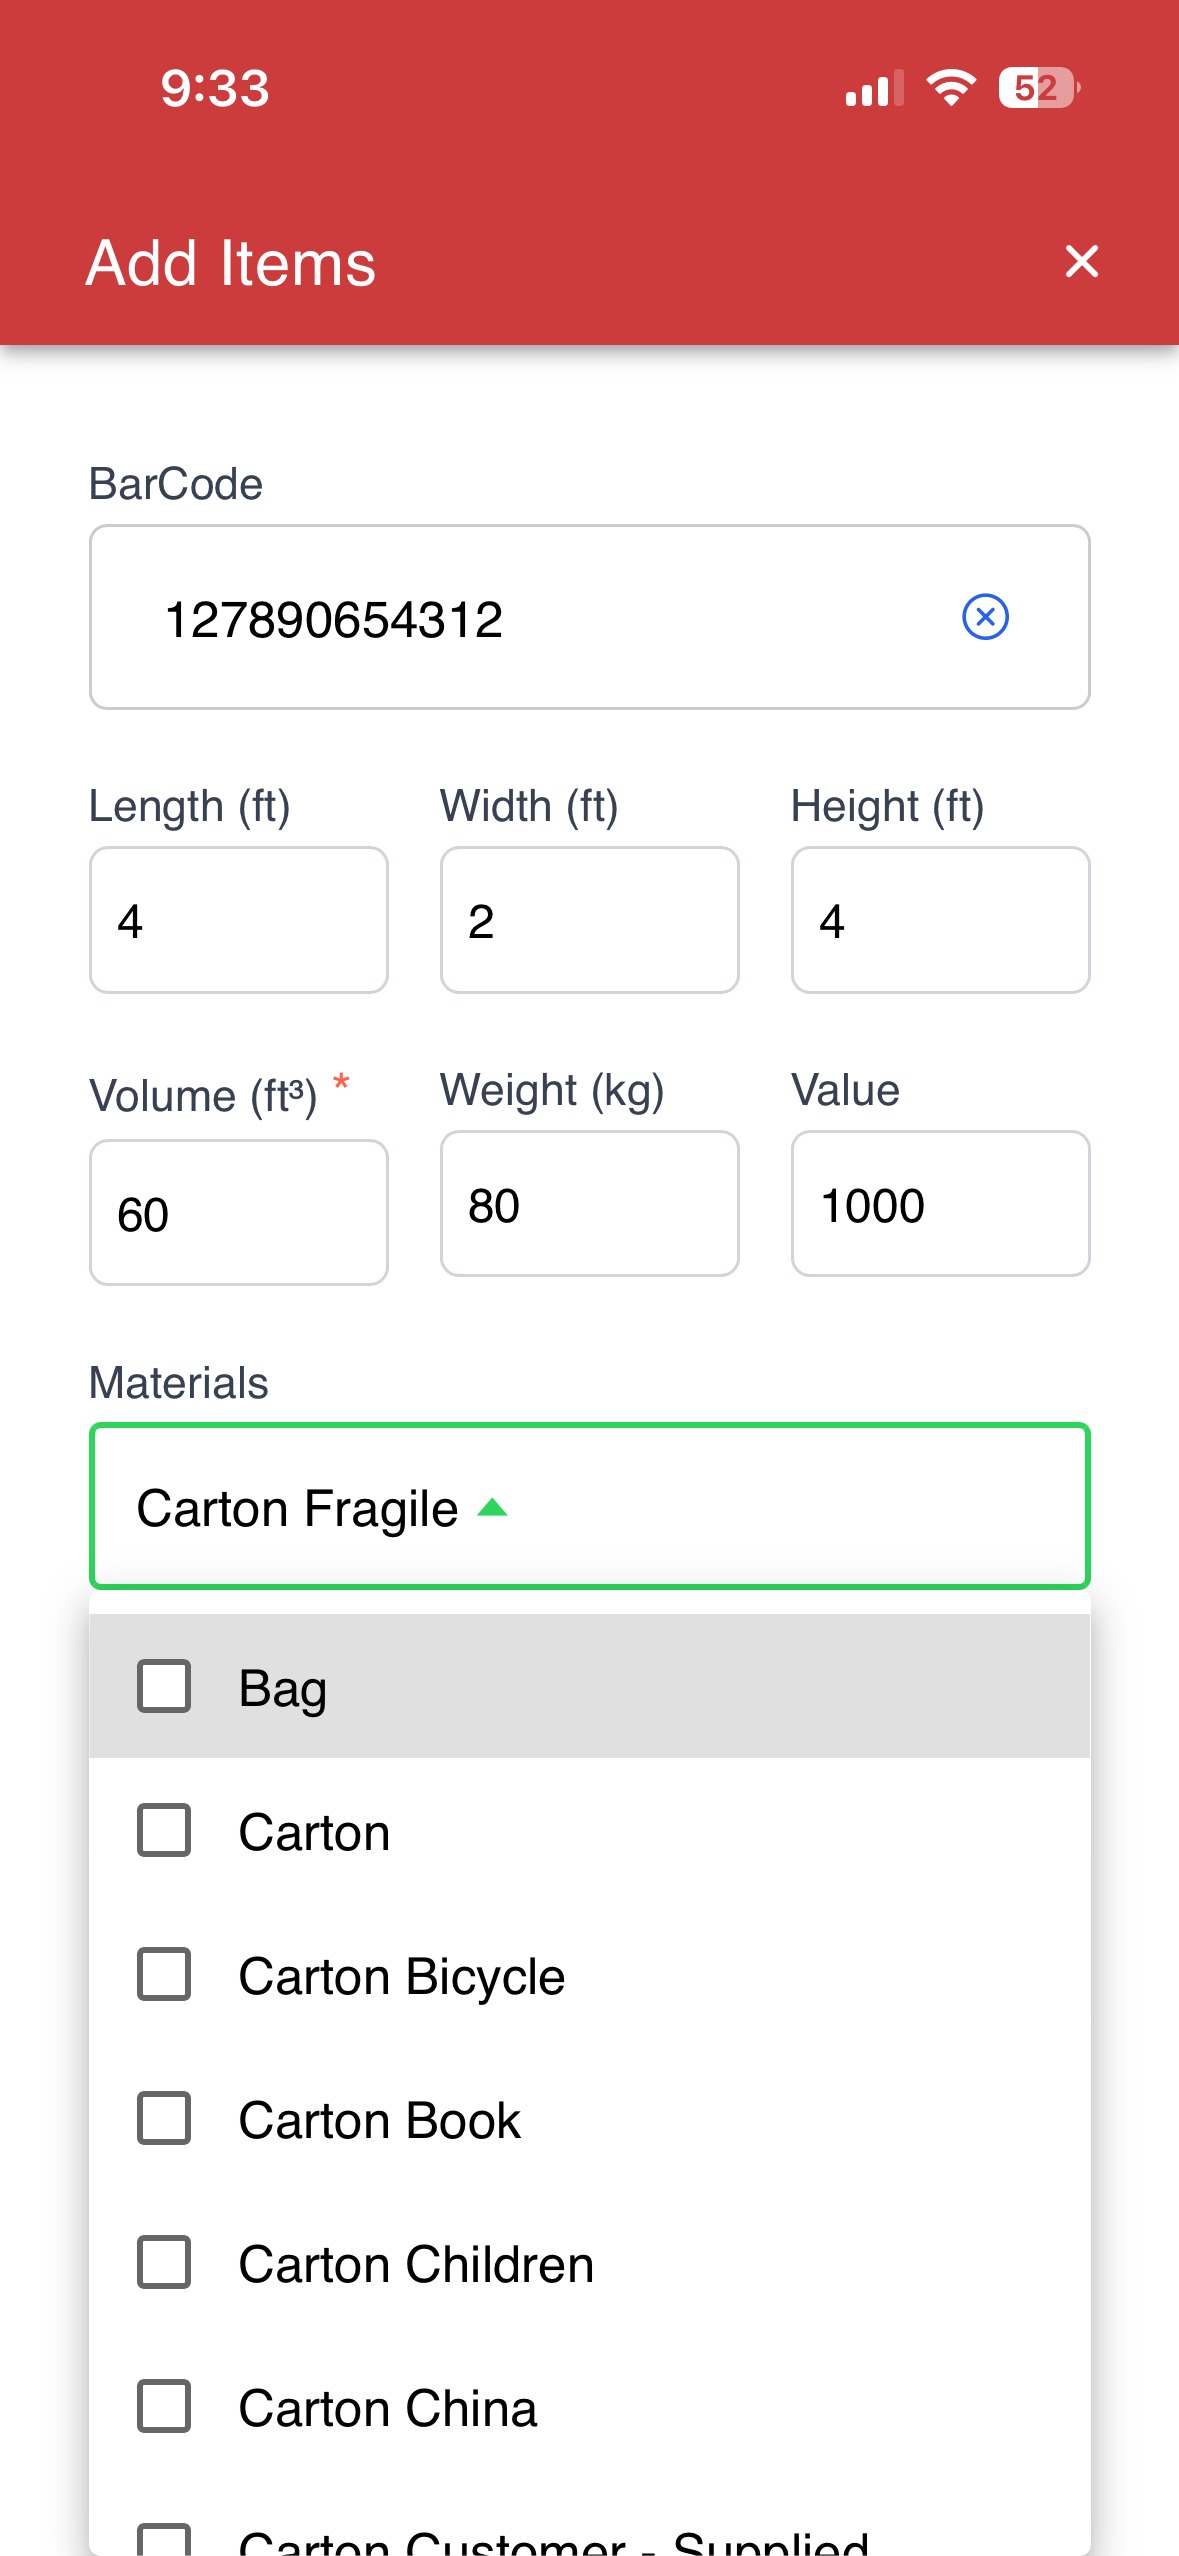Close the Add Items dialog
Image resolution: width=1179 pixels, height=2556 pixels.
(1082, 262)
